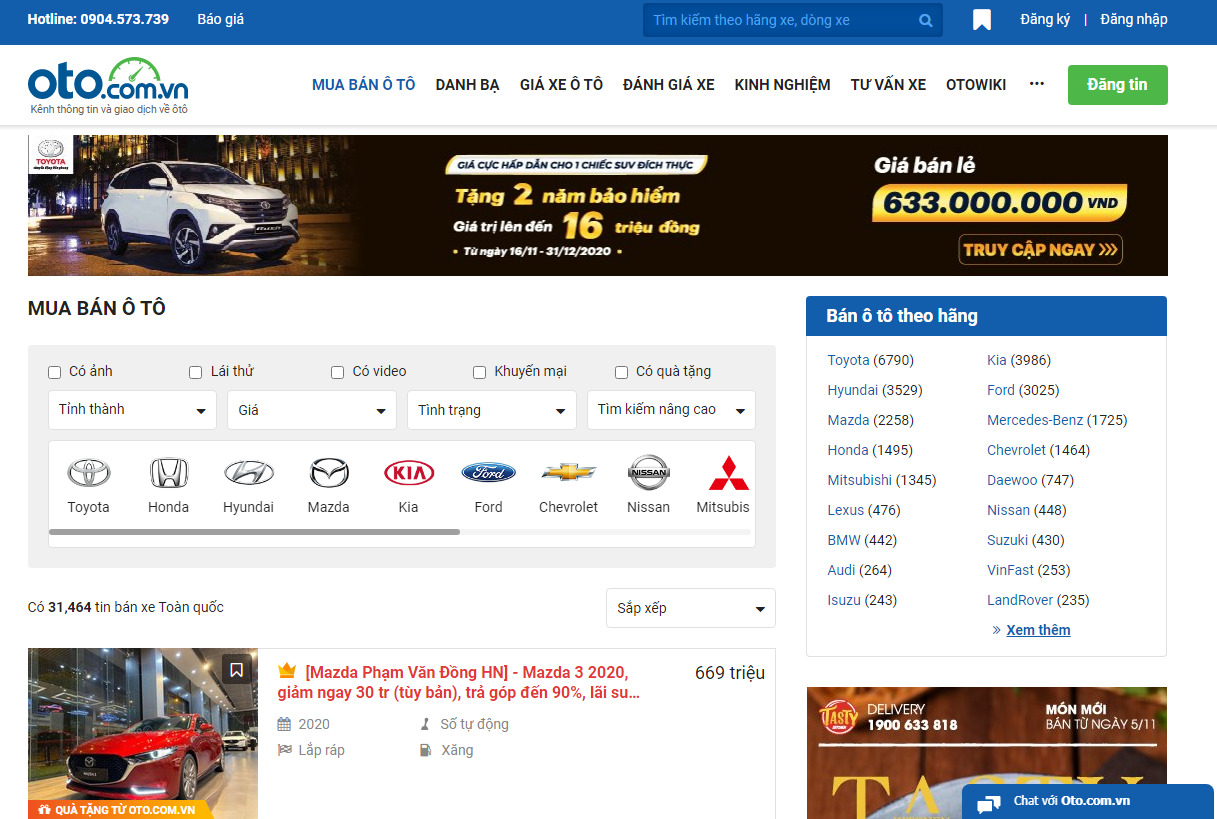Open the Báo giá link

[220, 19]
